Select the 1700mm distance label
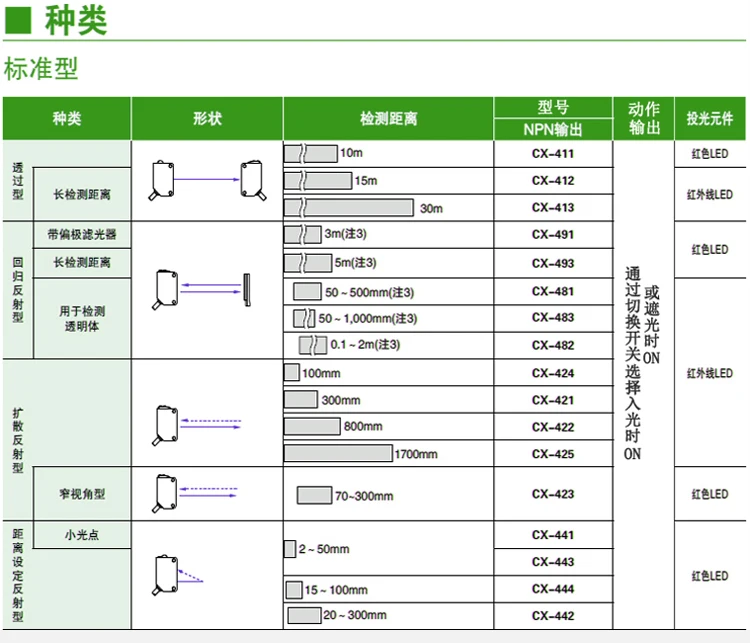Screen dimensions: 750x643 point(416,455)
